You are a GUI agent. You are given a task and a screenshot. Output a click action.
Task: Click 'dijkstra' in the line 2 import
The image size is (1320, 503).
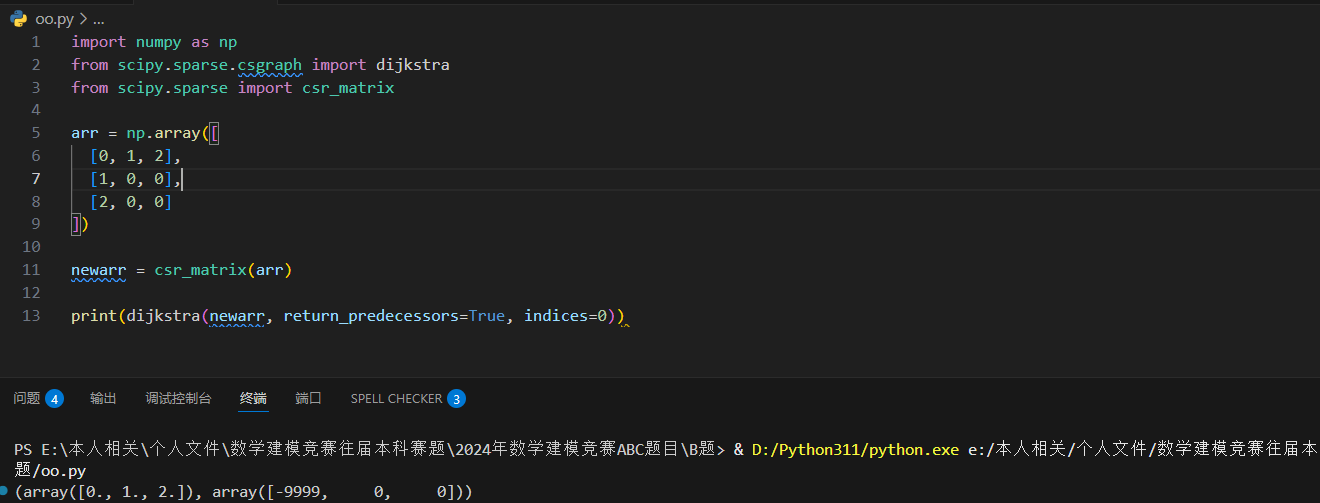click(413, 65)
